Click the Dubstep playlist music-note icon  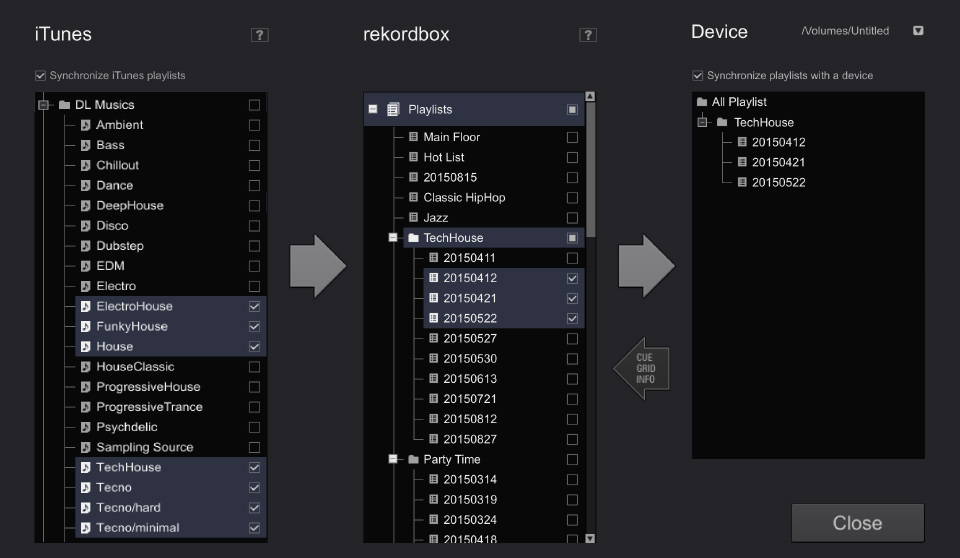point(86,246)
